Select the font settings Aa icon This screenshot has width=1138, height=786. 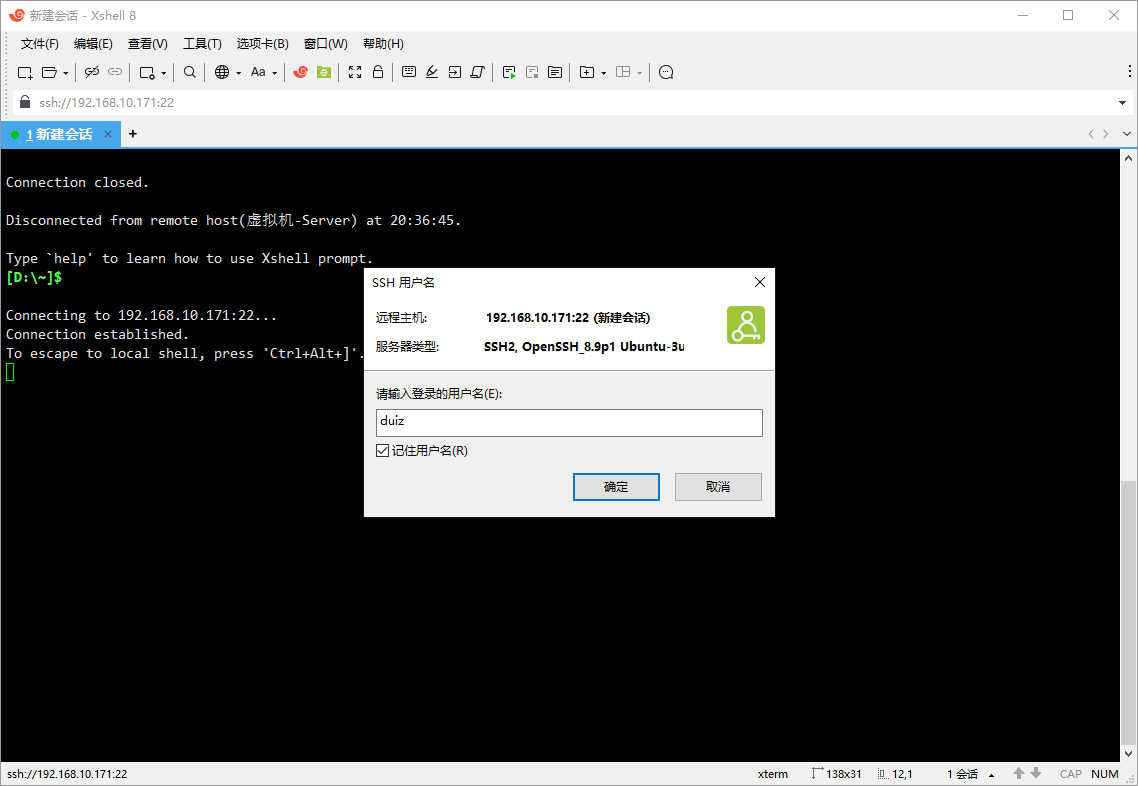[x=259, y=72]
